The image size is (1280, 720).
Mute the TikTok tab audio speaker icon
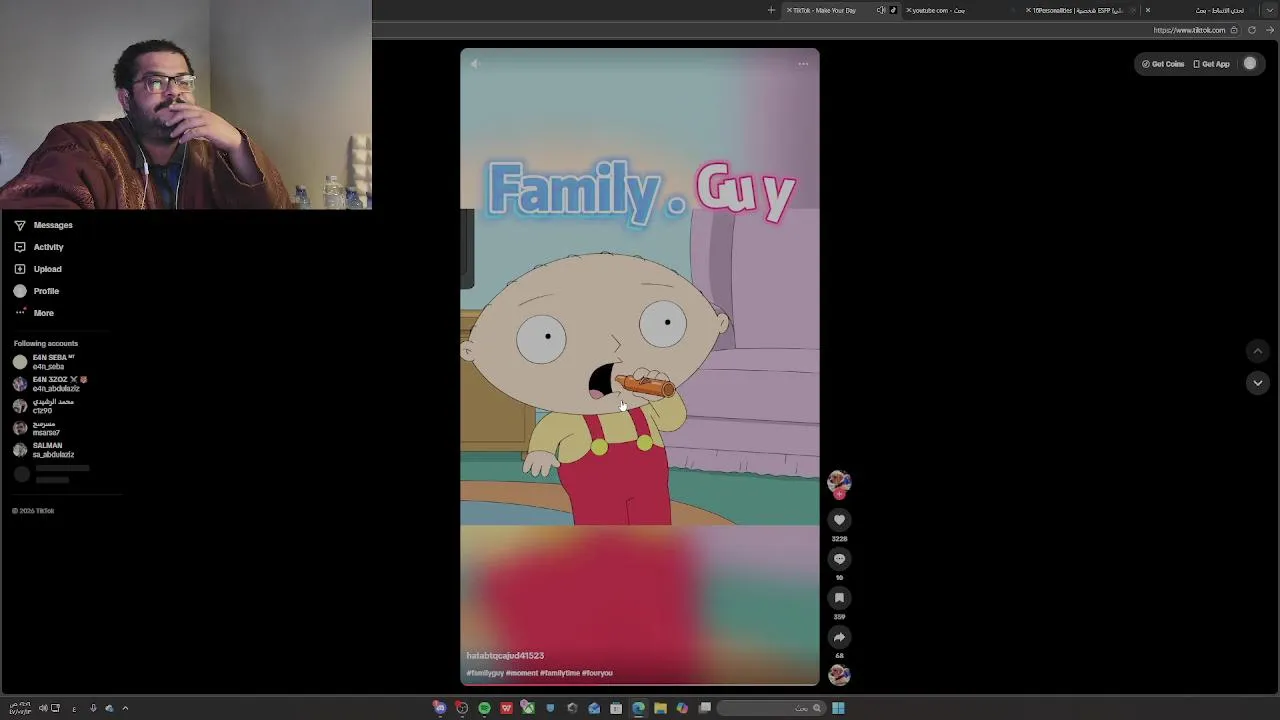click(880, 10)
